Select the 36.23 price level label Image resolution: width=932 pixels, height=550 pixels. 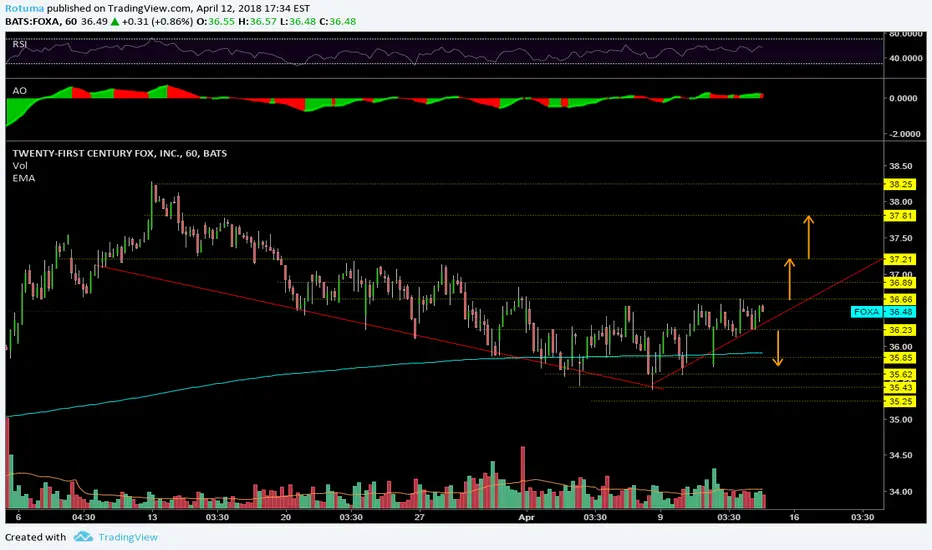coord(900,330)
